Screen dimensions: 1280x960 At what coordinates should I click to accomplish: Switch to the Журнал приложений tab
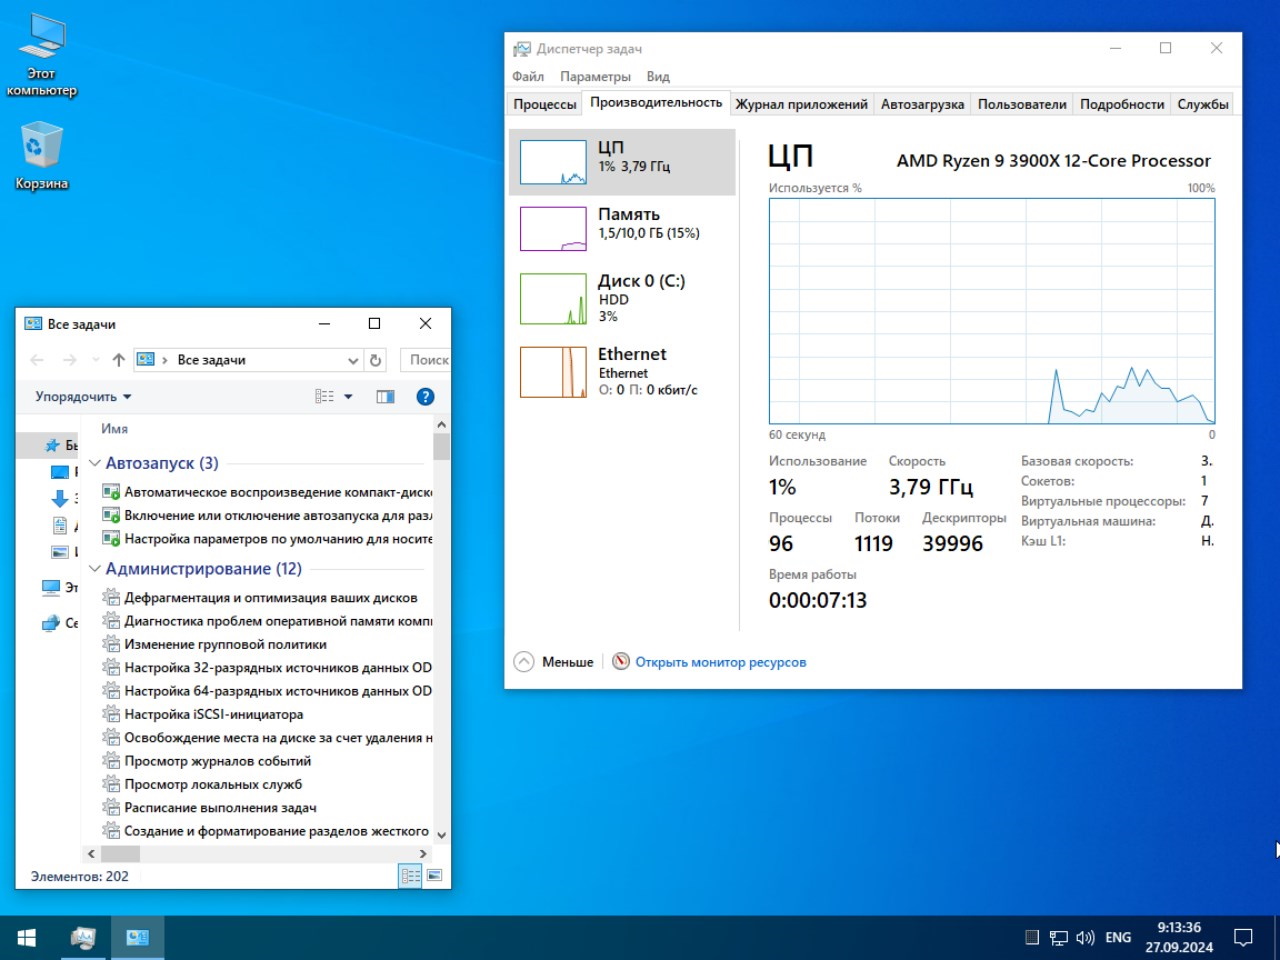802,104
